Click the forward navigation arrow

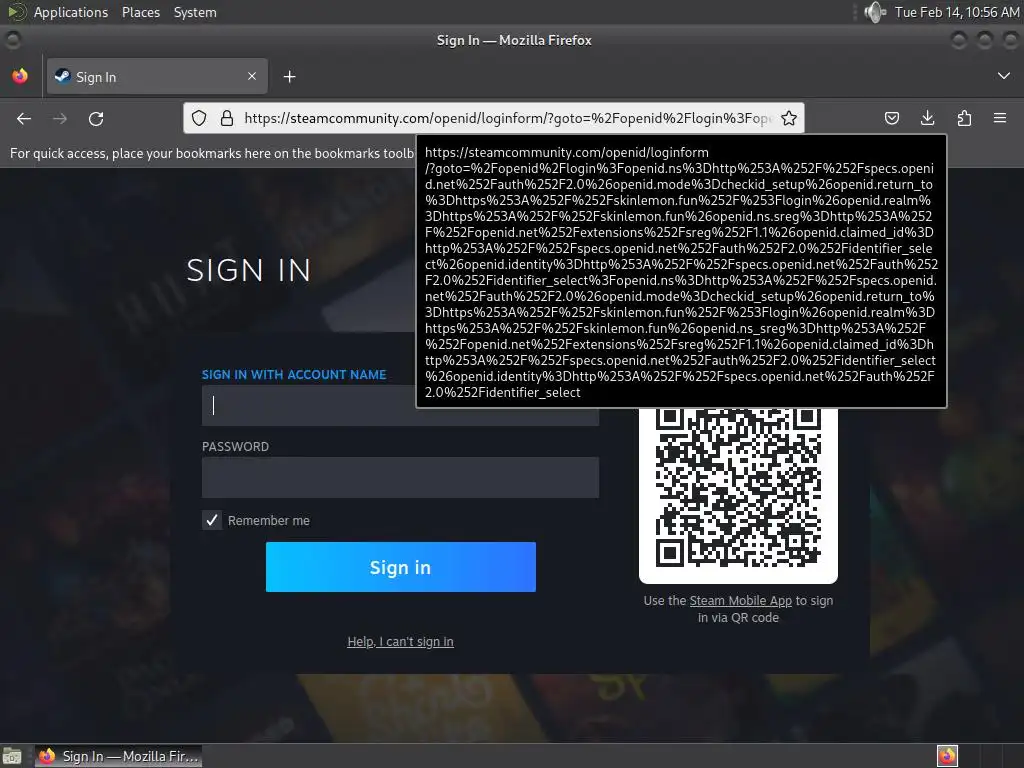60,118
